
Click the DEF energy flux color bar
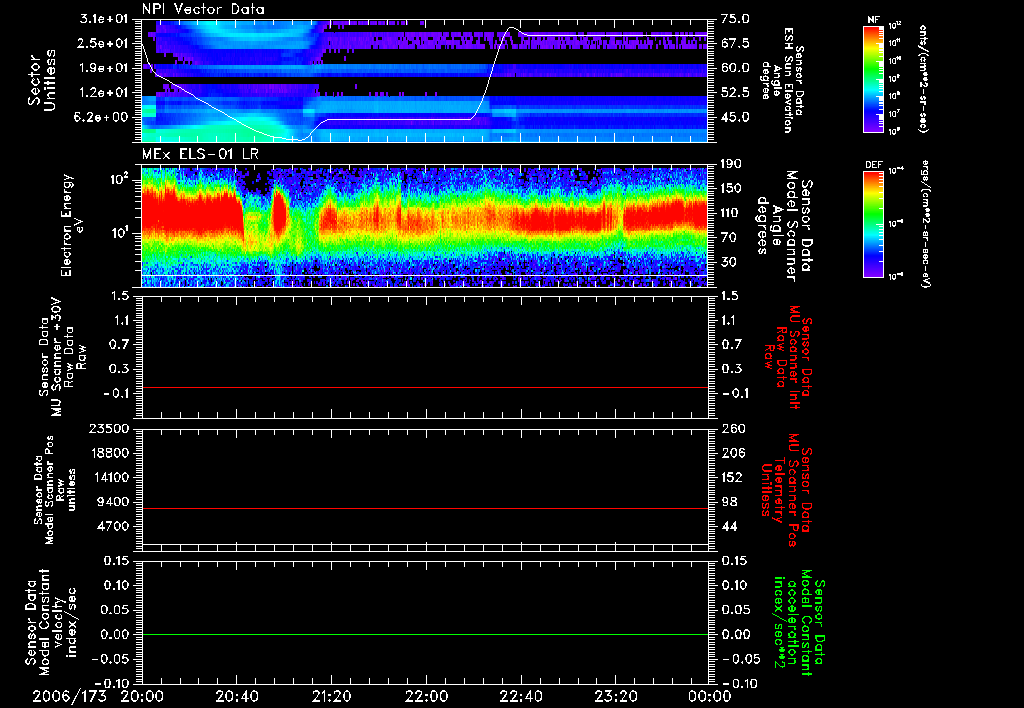click(874, 224)
